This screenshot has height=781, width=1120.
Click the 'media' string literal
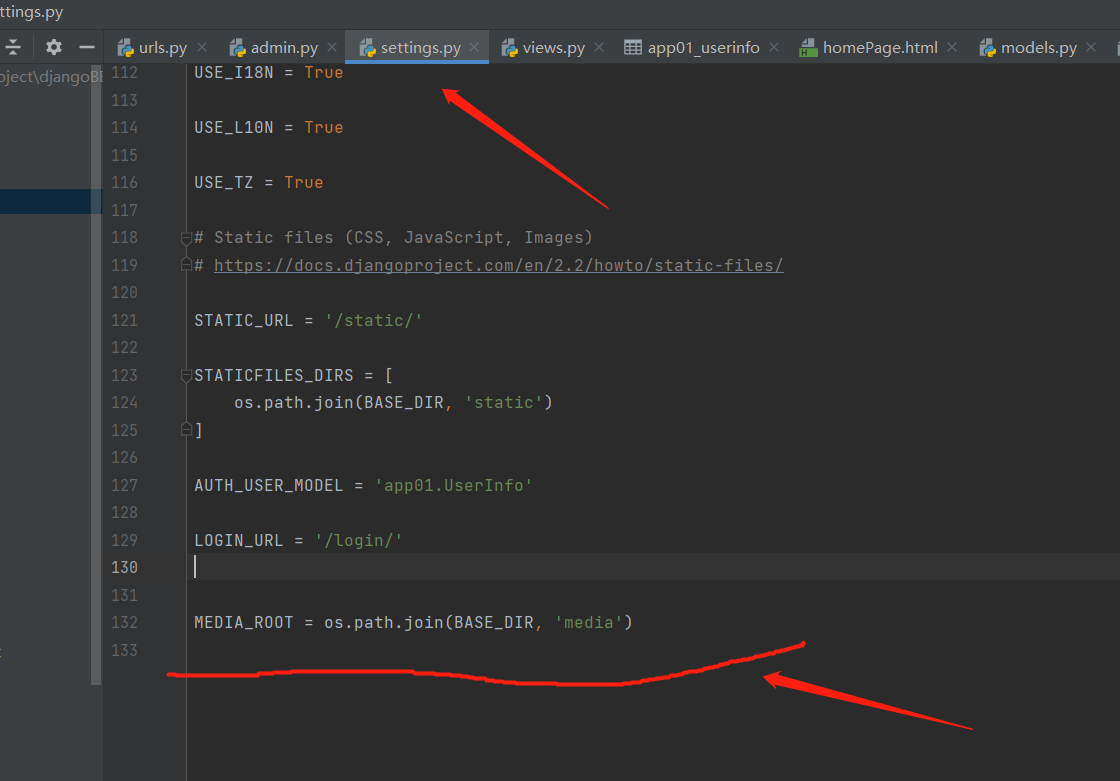[x=589, y=622]
